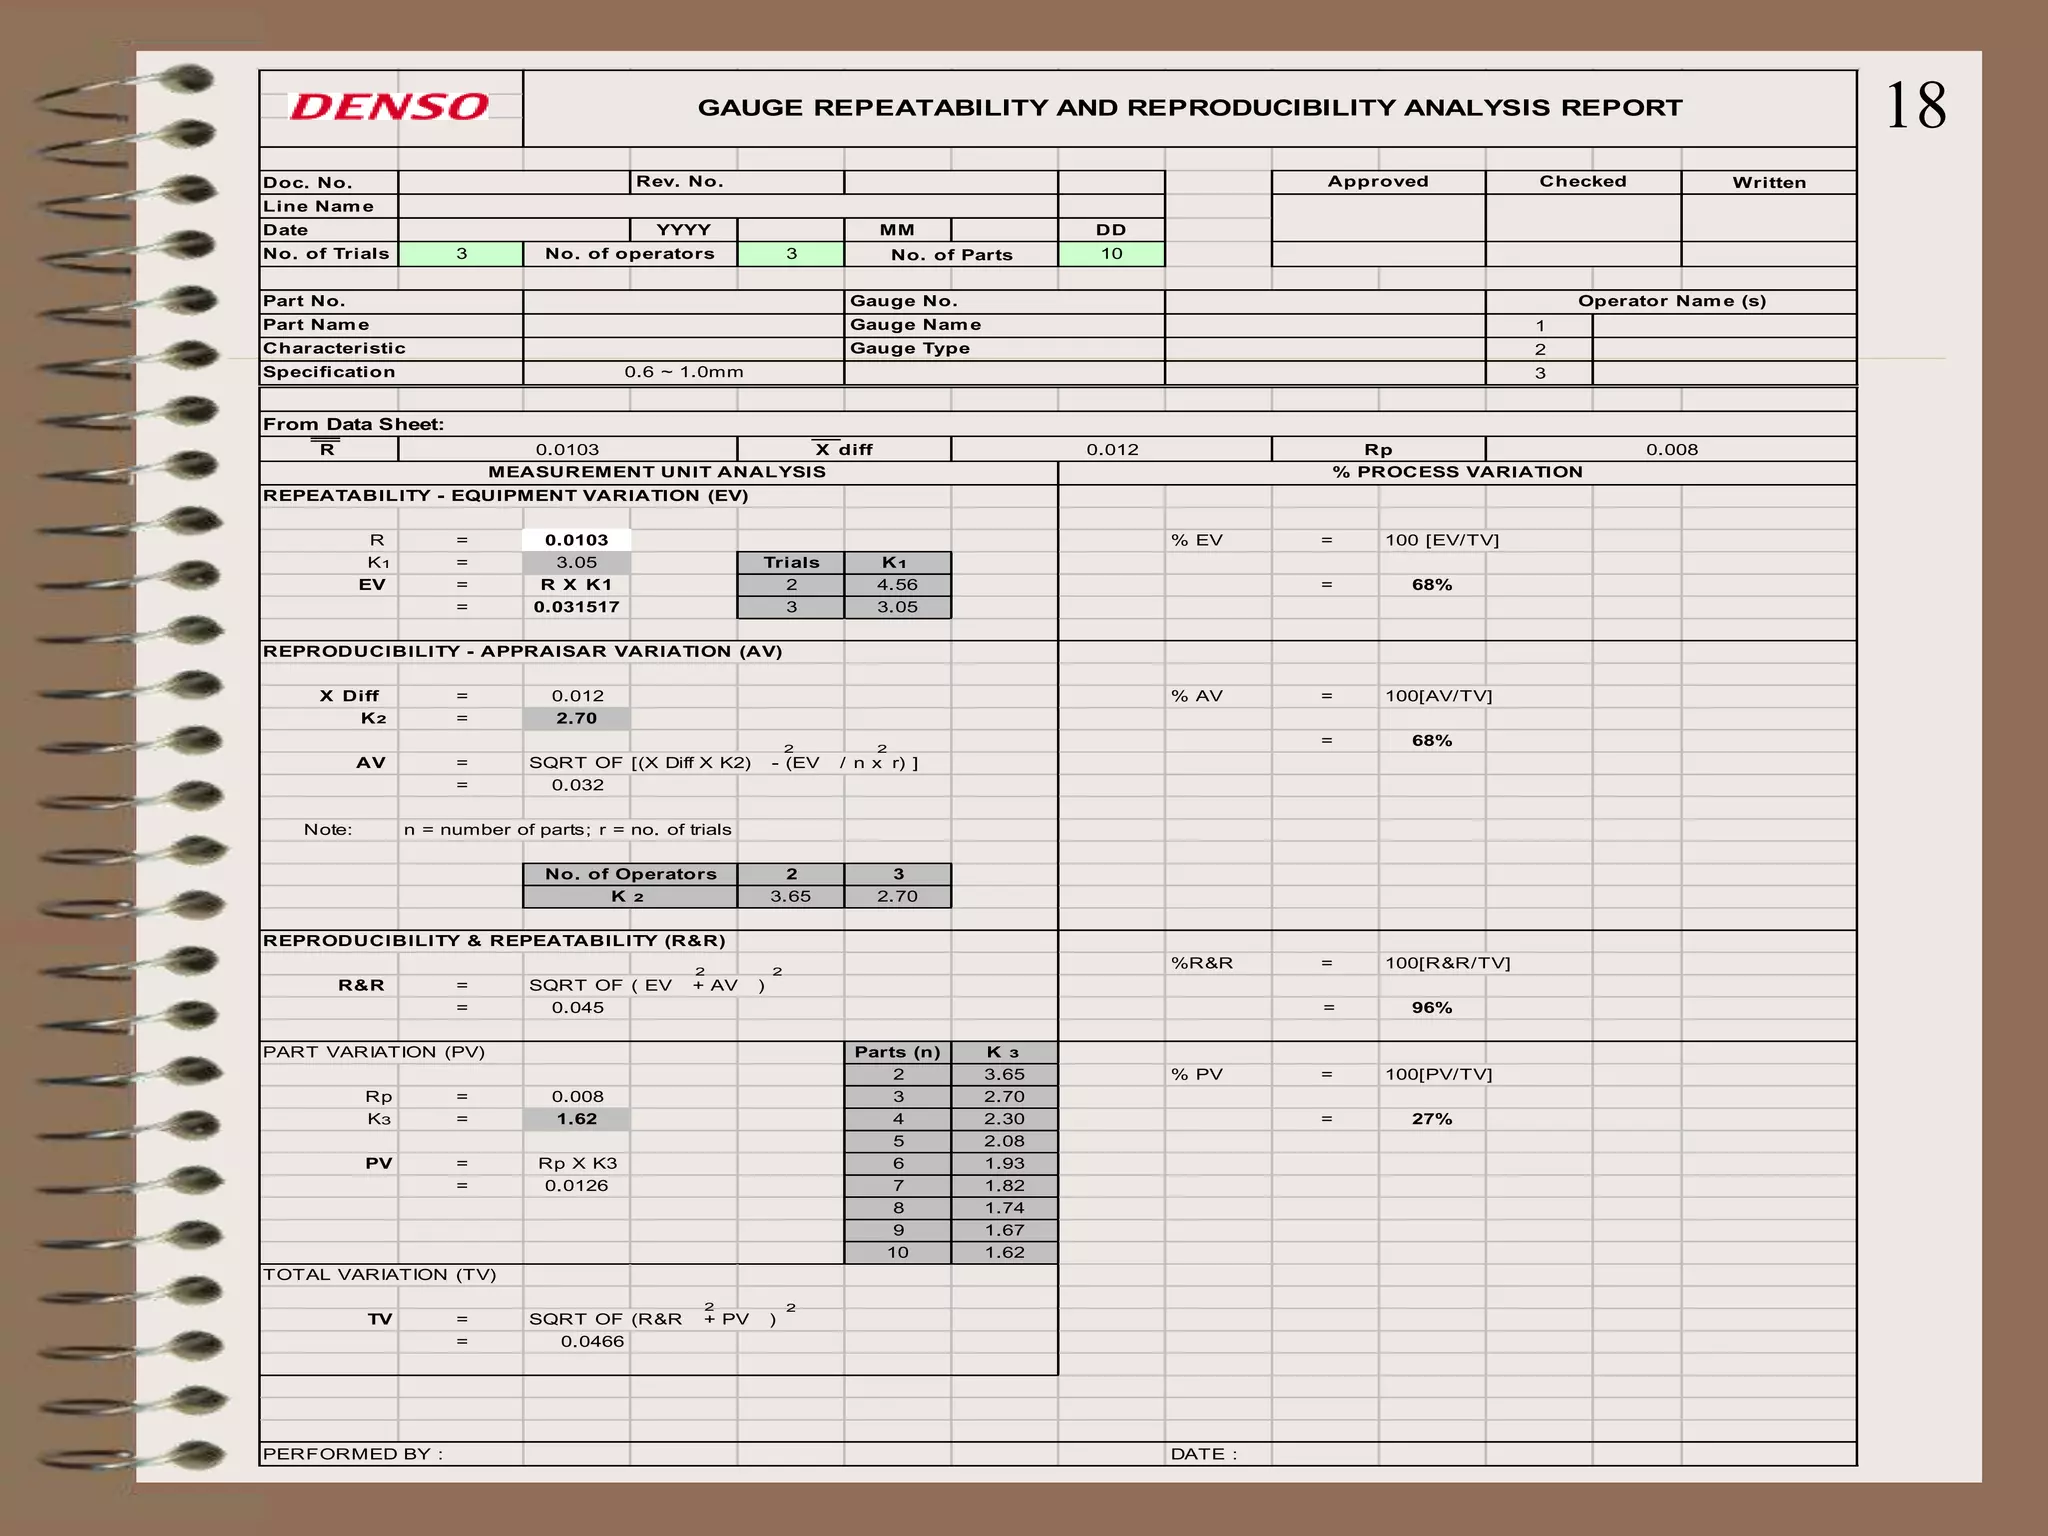This screenshot has width=2048, height=1536.
Task: Click the Written signature column header
Action: pos(1768,182)
